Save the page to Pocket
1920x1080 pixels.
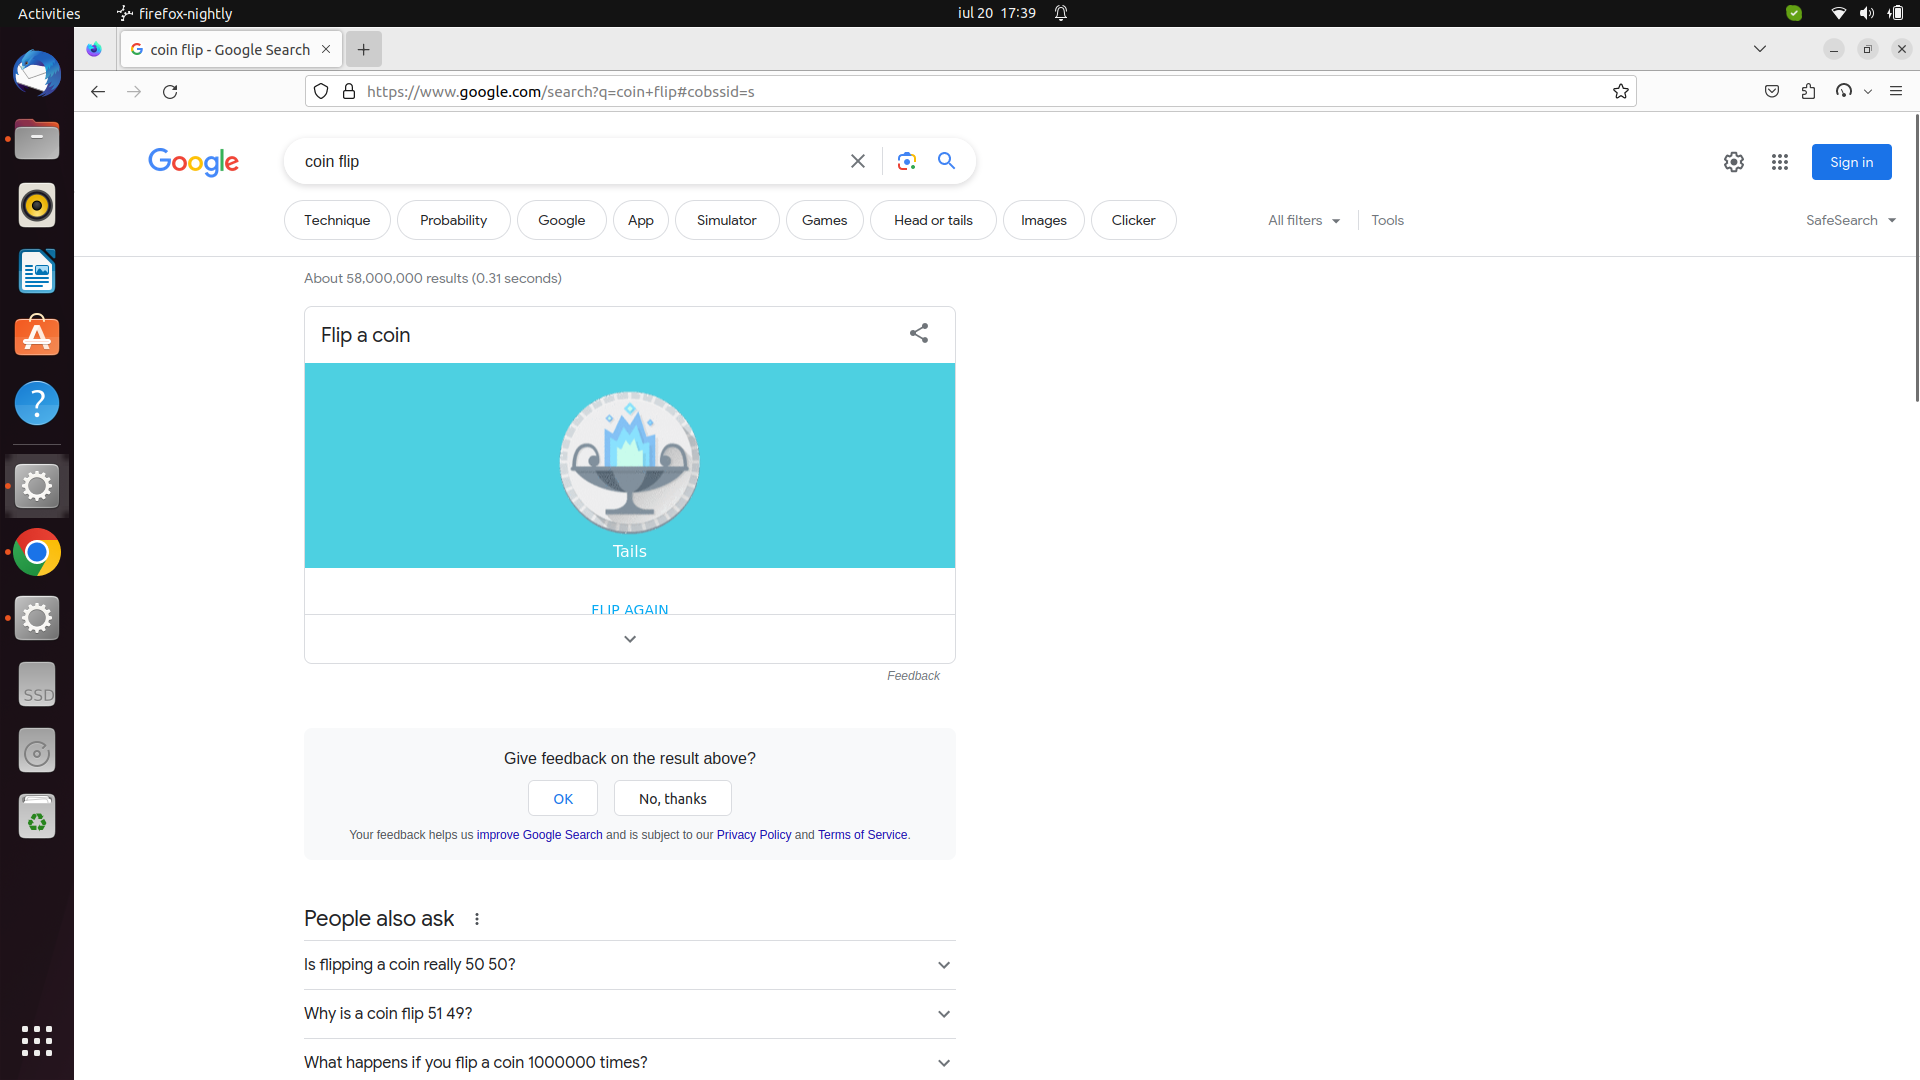pyautogui.click(x=1772, y=91)
